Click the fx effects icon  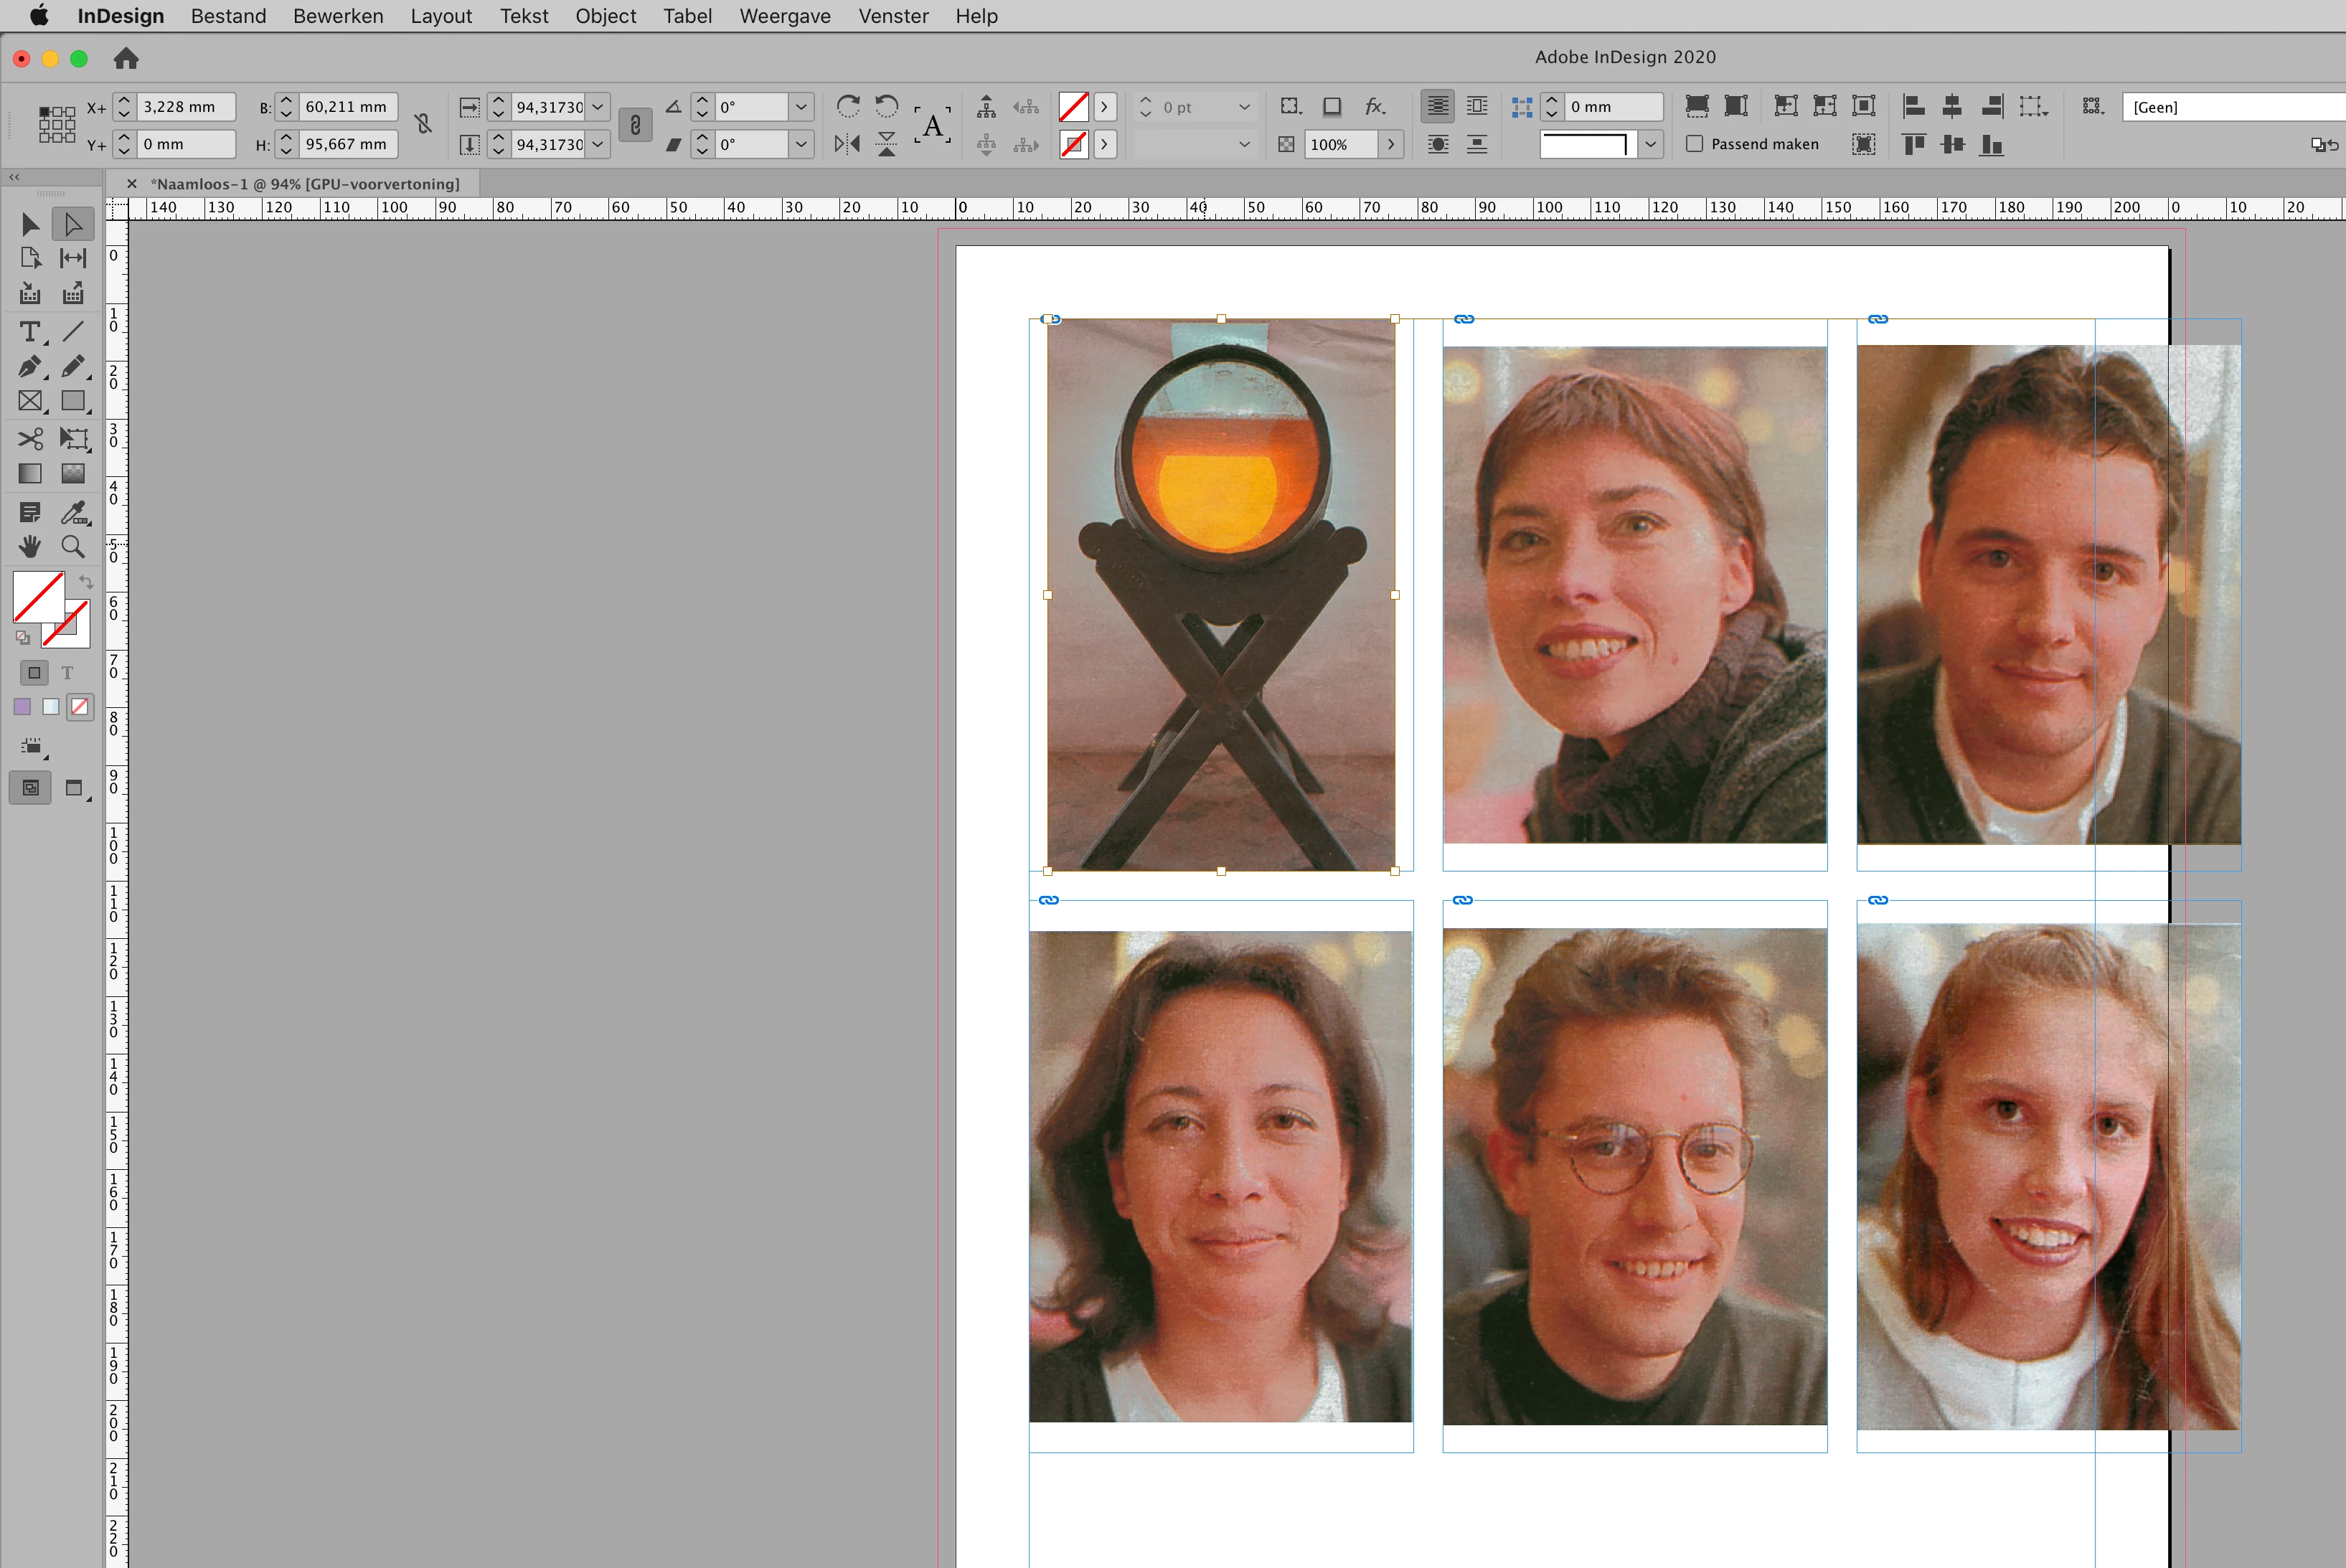pos(1375,106)
